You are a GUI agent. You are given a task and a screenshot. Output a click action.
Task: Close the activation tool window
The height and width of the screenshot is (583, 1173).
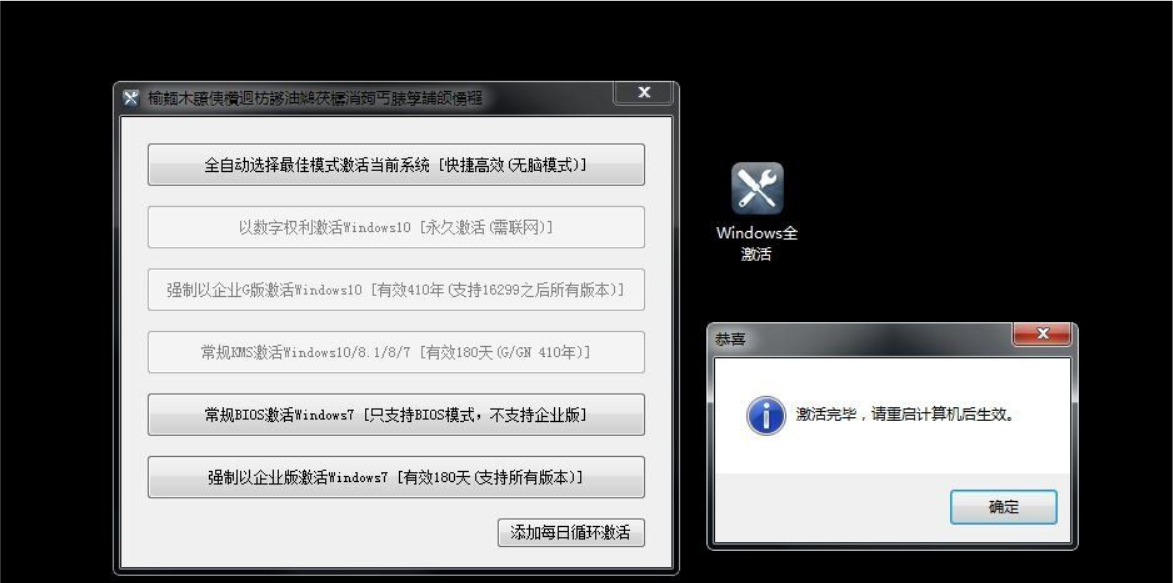click(x=644, y=93)
